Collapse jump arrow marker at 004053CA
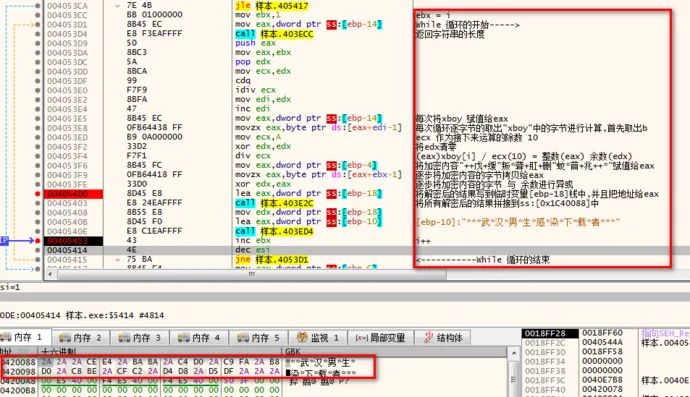The image size is (690, 397). (x=117, y=6)
